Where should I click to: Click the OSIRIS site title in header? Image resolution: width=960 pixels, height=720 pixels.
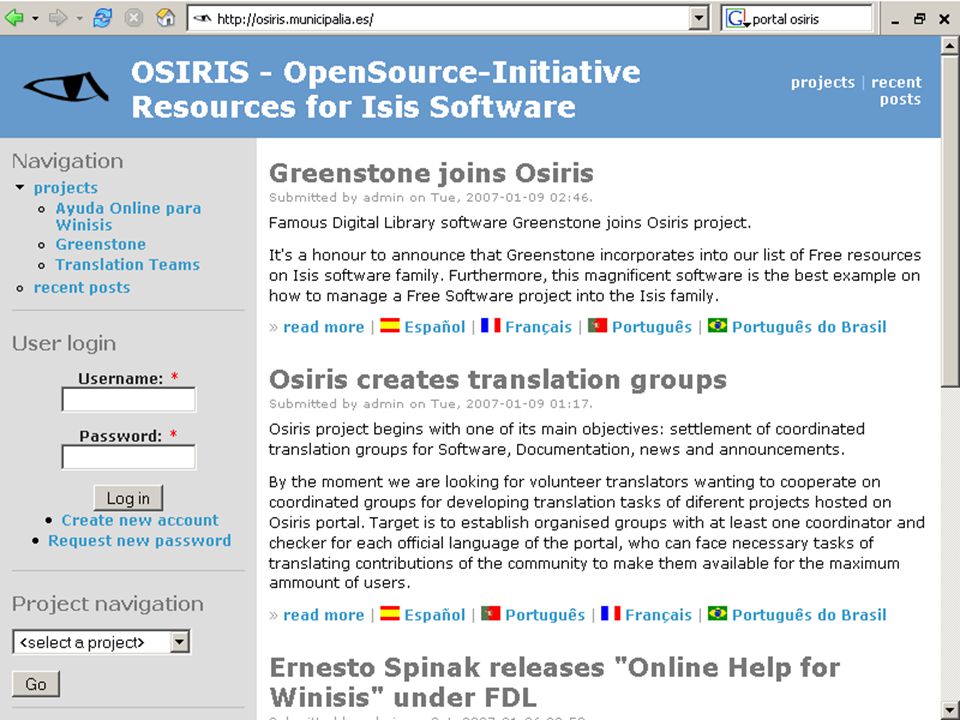click(x=386, y=89)
